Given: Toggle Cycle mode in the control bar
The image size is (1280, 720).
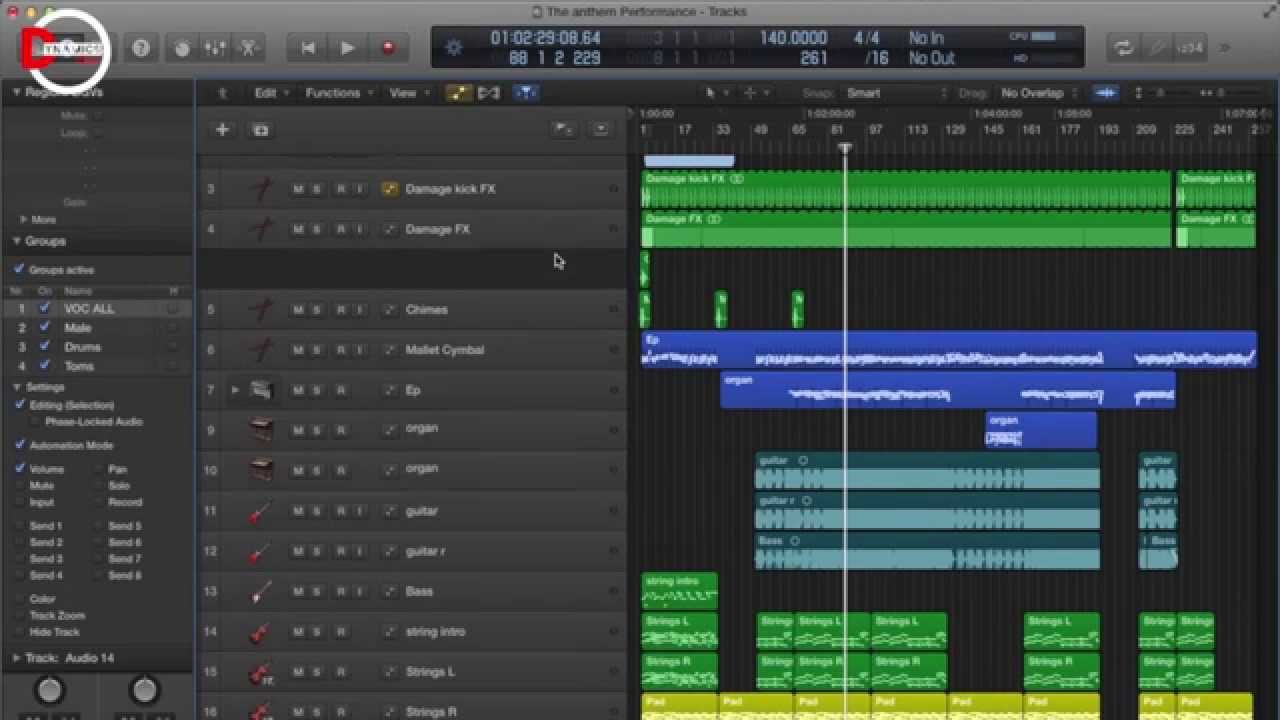Looking at the screenshot, I should 1124,47.
